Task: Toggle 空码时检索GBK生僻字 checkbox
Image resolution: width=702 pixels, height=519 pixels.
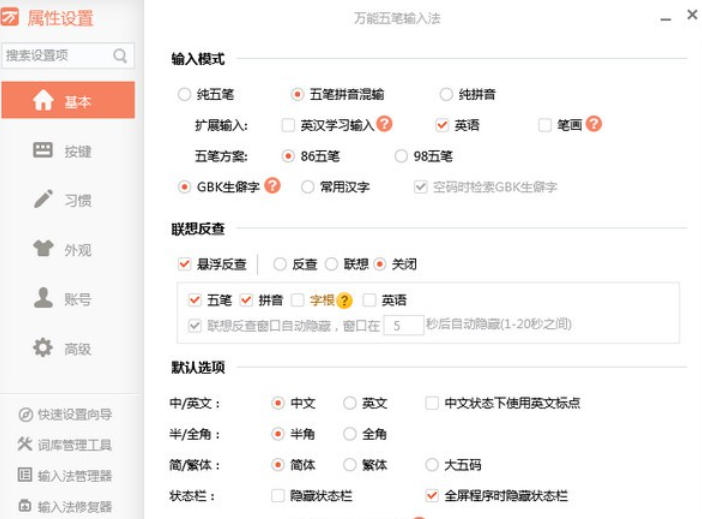Action: (x=420, y=187)
